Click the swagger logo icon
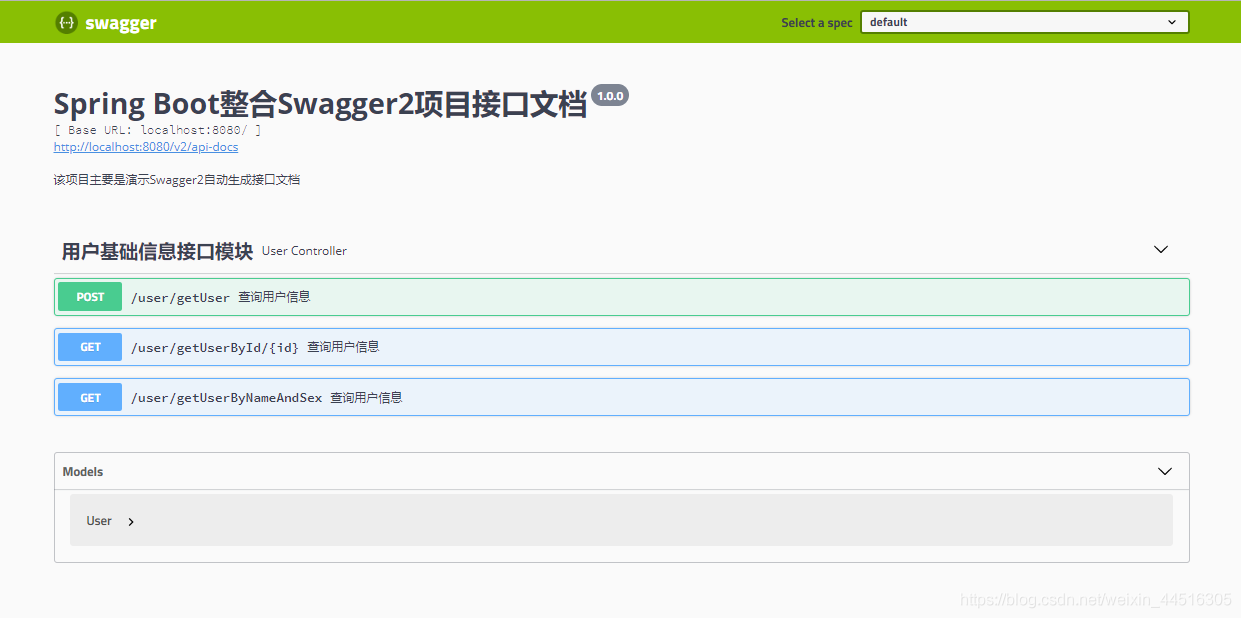This screenshot has height=618, width=1241. (66, 22)
